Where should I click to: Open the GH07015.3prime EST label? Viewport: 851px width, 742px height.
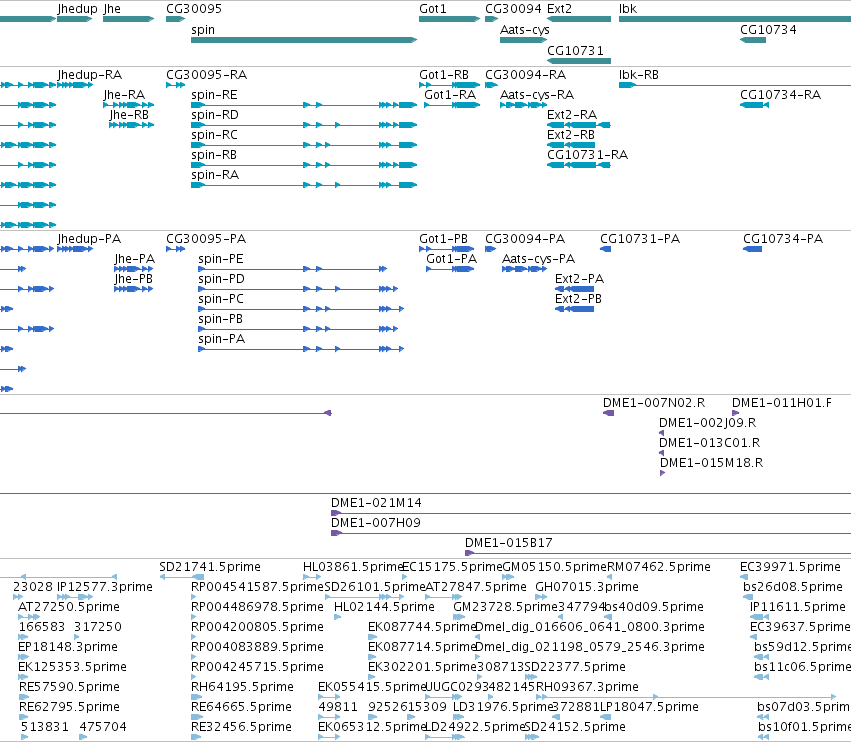click(587, 587)
